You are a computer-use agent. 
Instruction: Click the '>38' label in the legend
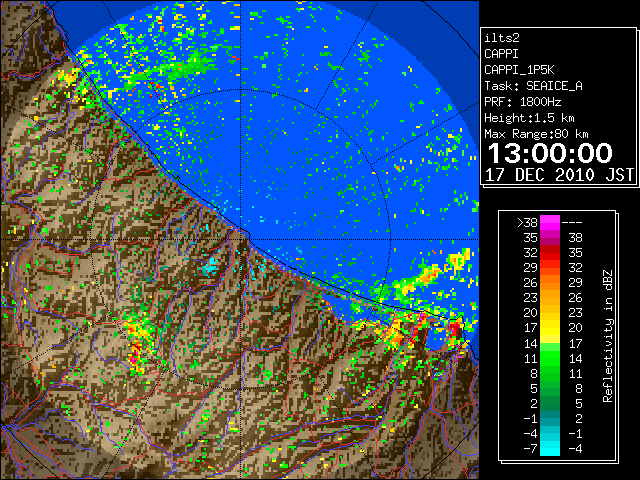[x=527, y=223]
